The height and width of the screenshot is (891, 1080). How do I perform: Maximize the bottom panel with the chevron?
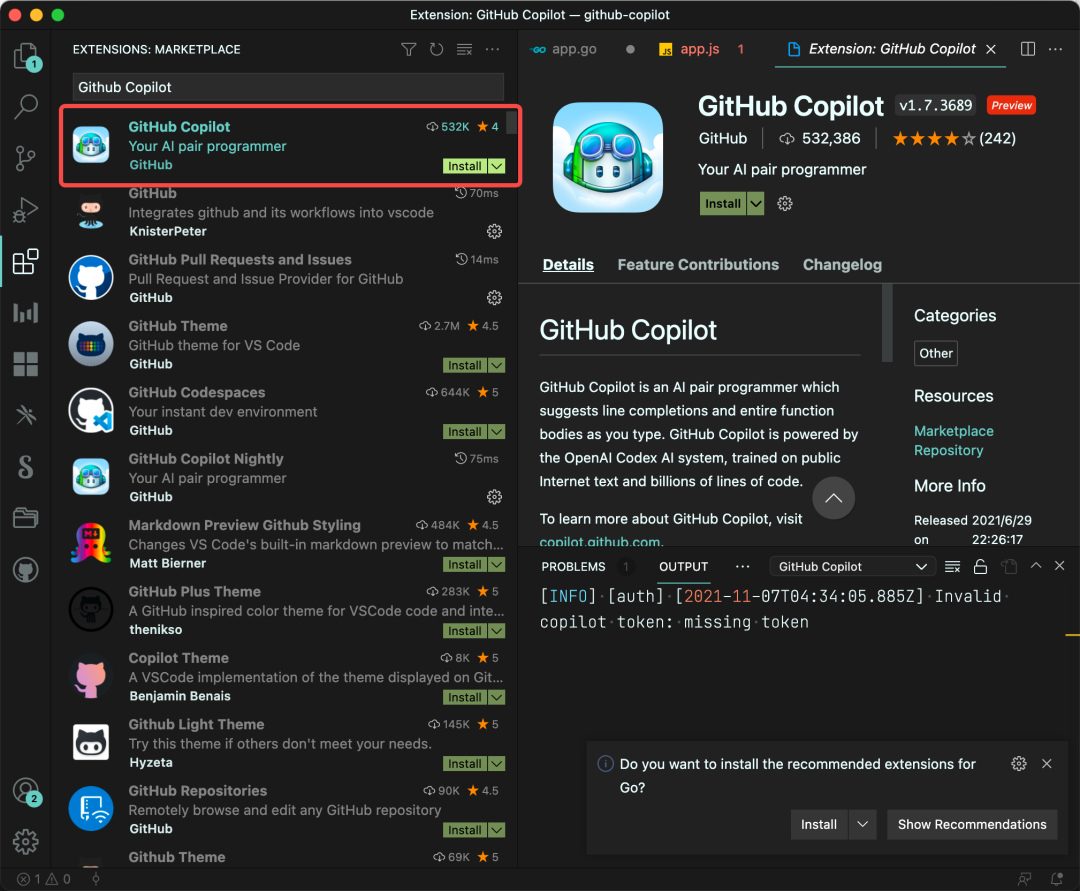[x=1037, y=565]
